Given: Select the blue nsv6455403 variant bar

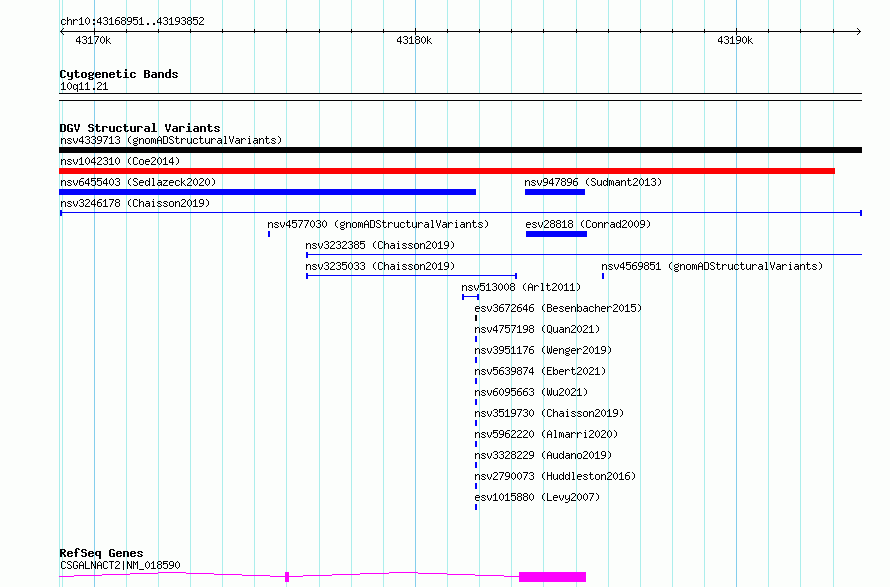Looking at the screenshot, I should (x=267, y=192).
